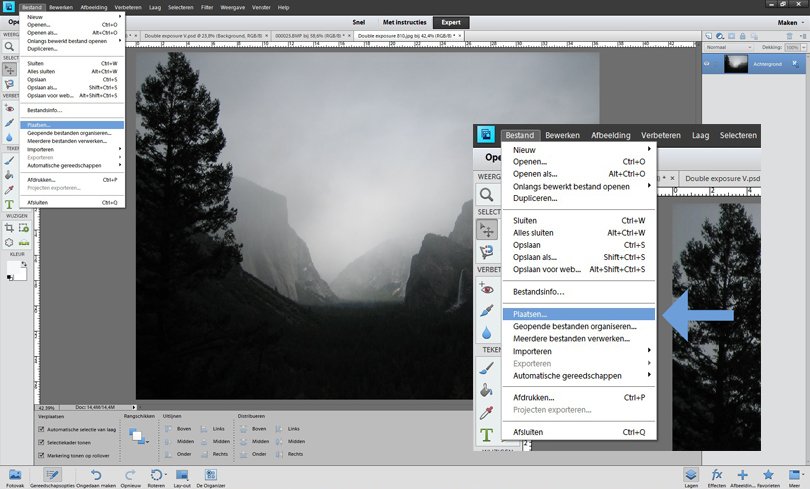This screenshot has width=810, height=489.
Task: Select the Crop tool
Action: click(9, 228)
